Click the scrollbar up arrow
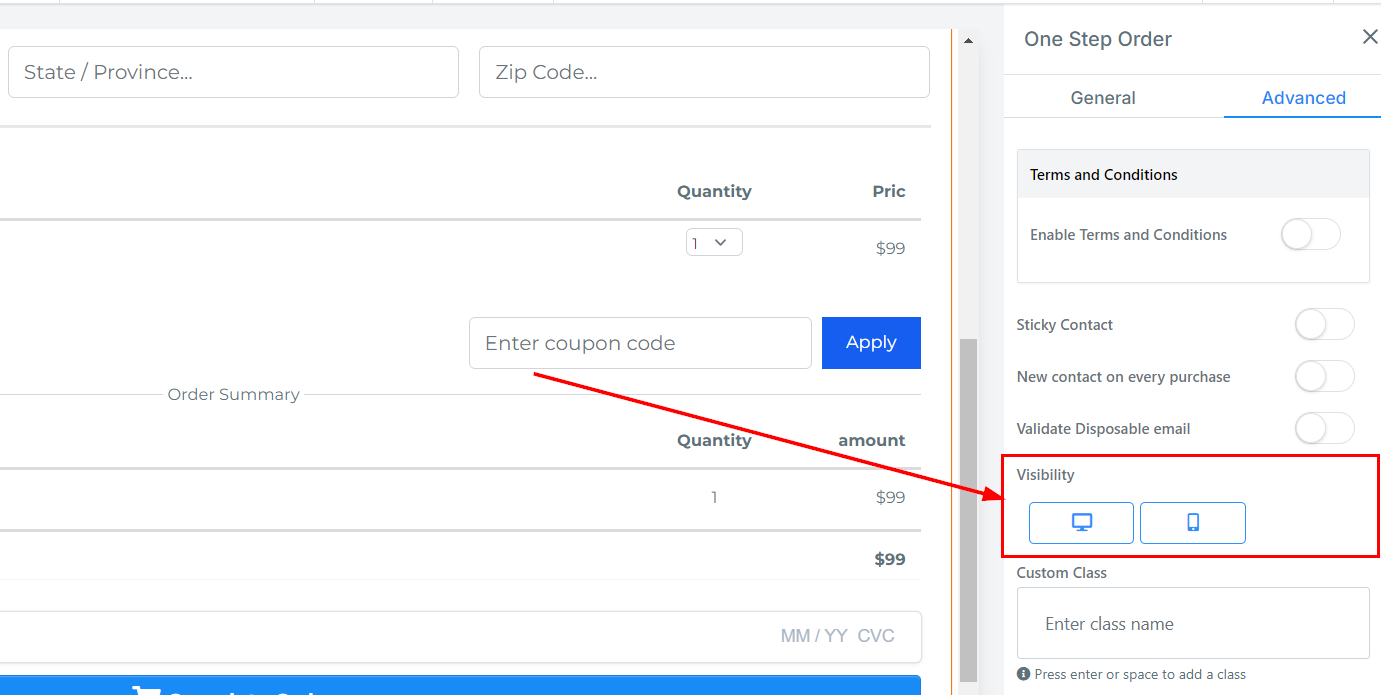 pyautogui.click(x=968, y=41)
